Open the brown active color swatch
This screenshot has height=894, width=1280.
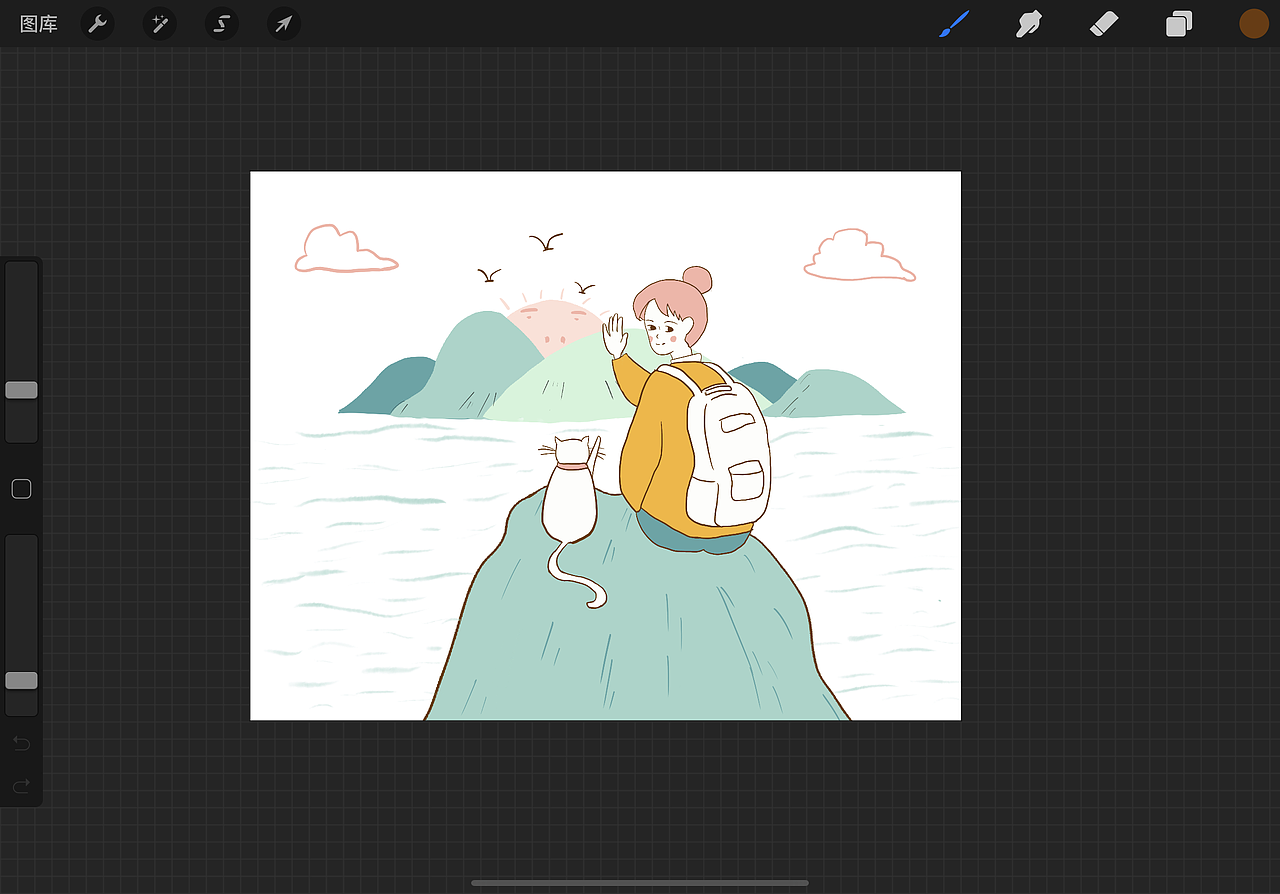[1254, 24]
